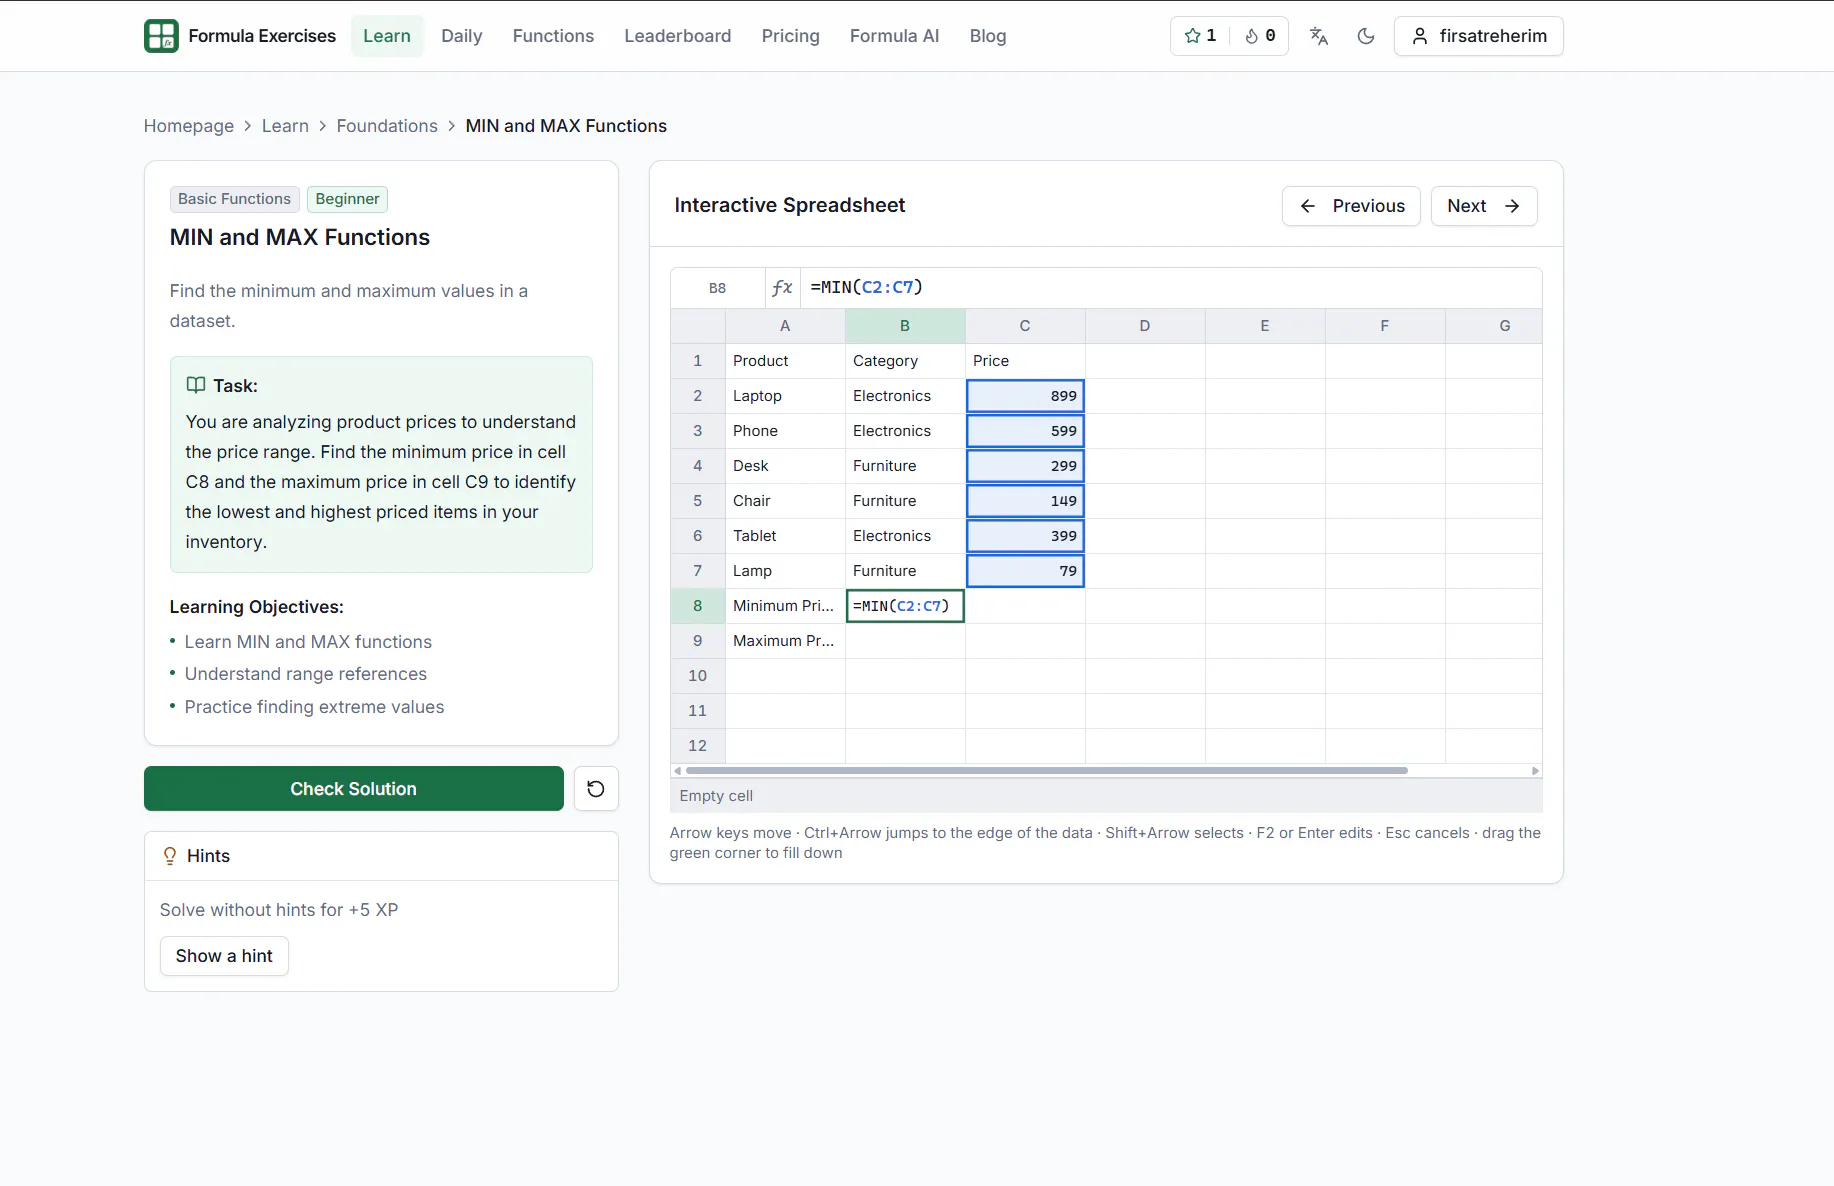The image size is (1834, 1186).
Task: Open the star points counter
Action: click(1200, 36)
